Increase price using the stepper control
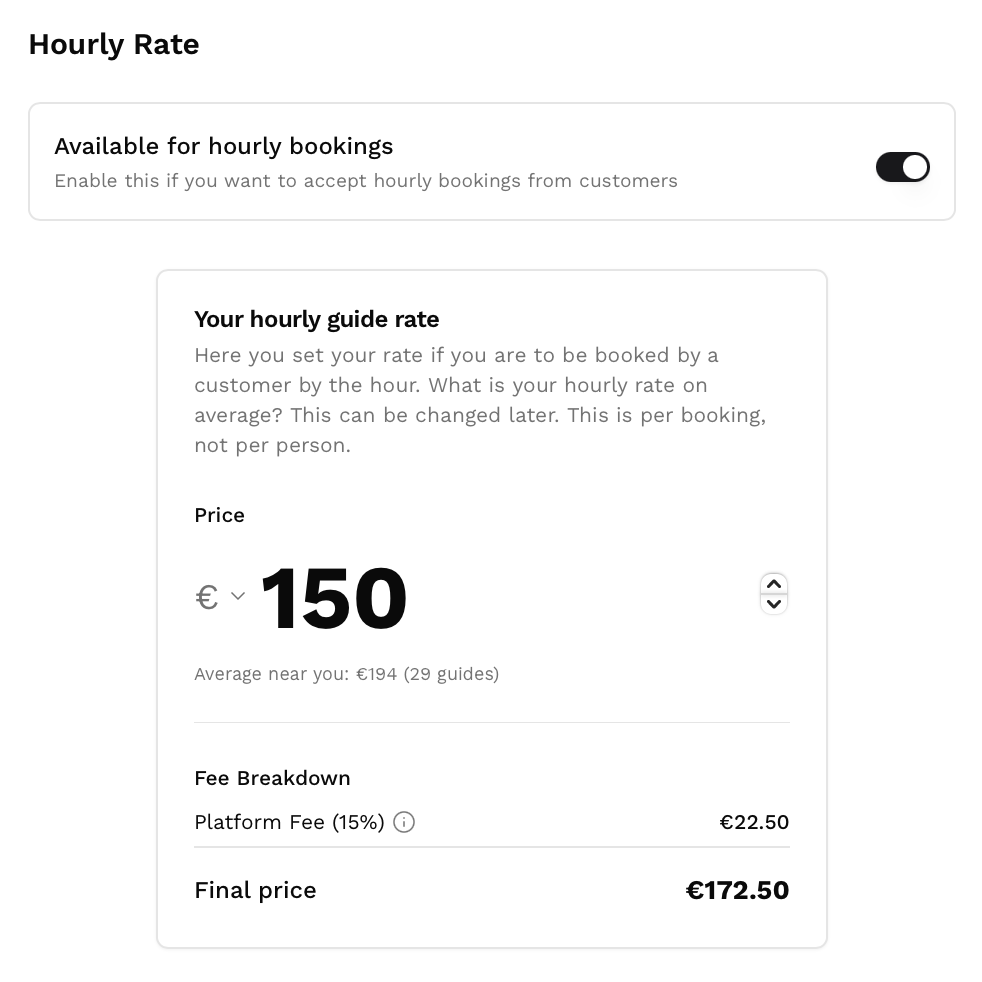The width and height of the screenshot is (982, 982). (x=774, y=585)
